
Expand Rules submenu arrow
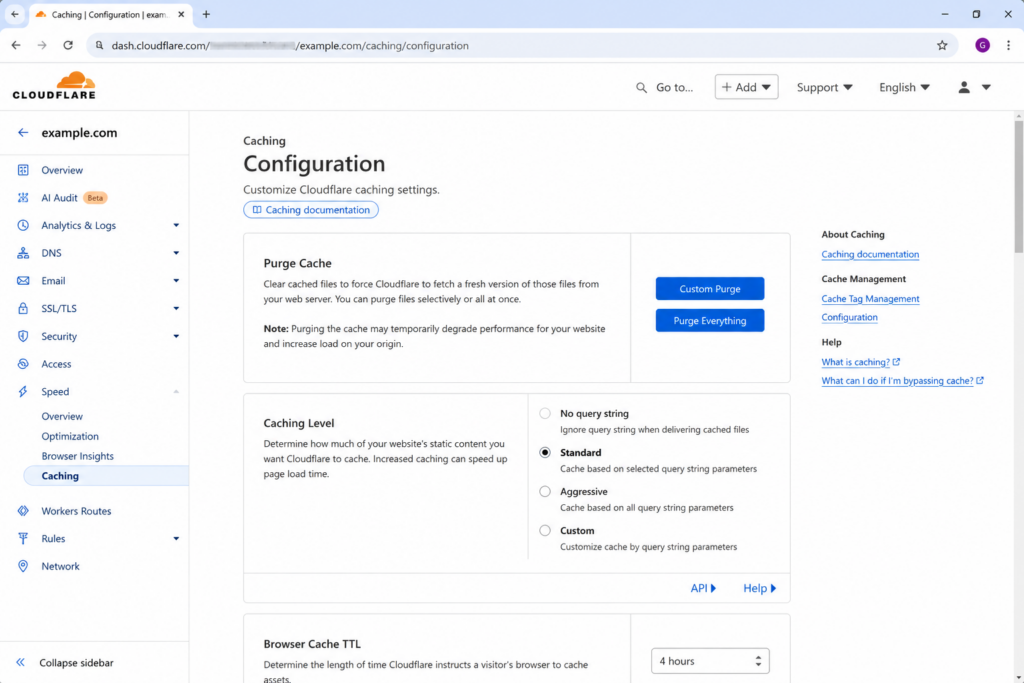click(x=176, y=539)
